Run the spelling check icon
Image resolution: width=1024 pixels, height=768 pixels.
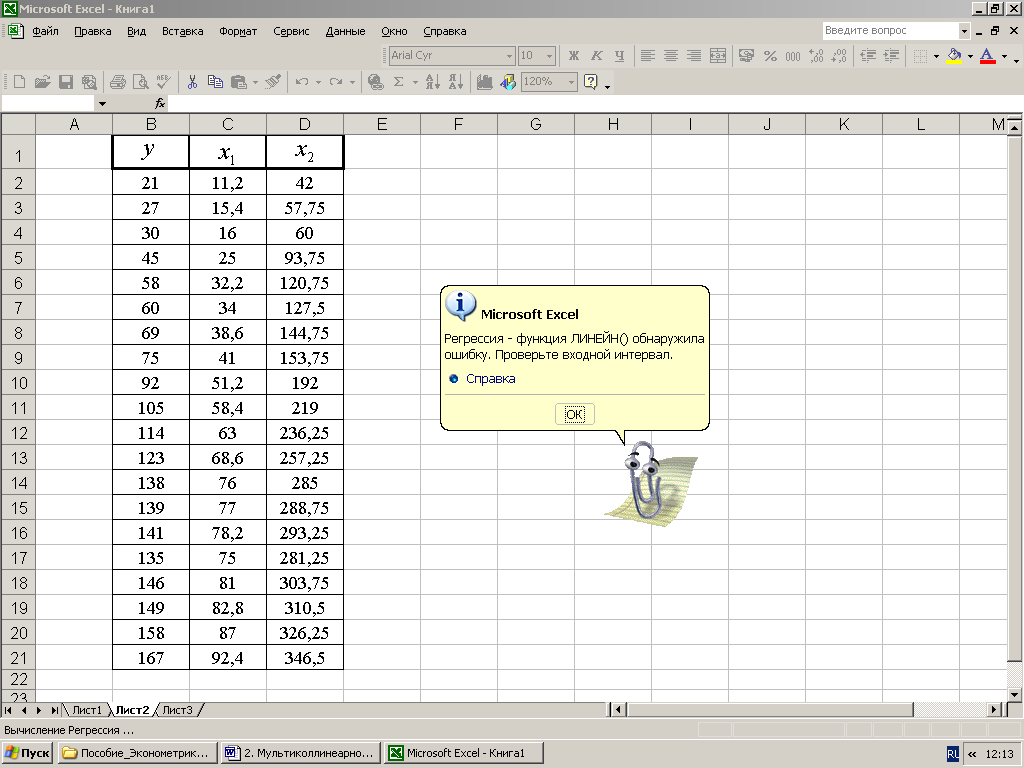click(163, 82)
